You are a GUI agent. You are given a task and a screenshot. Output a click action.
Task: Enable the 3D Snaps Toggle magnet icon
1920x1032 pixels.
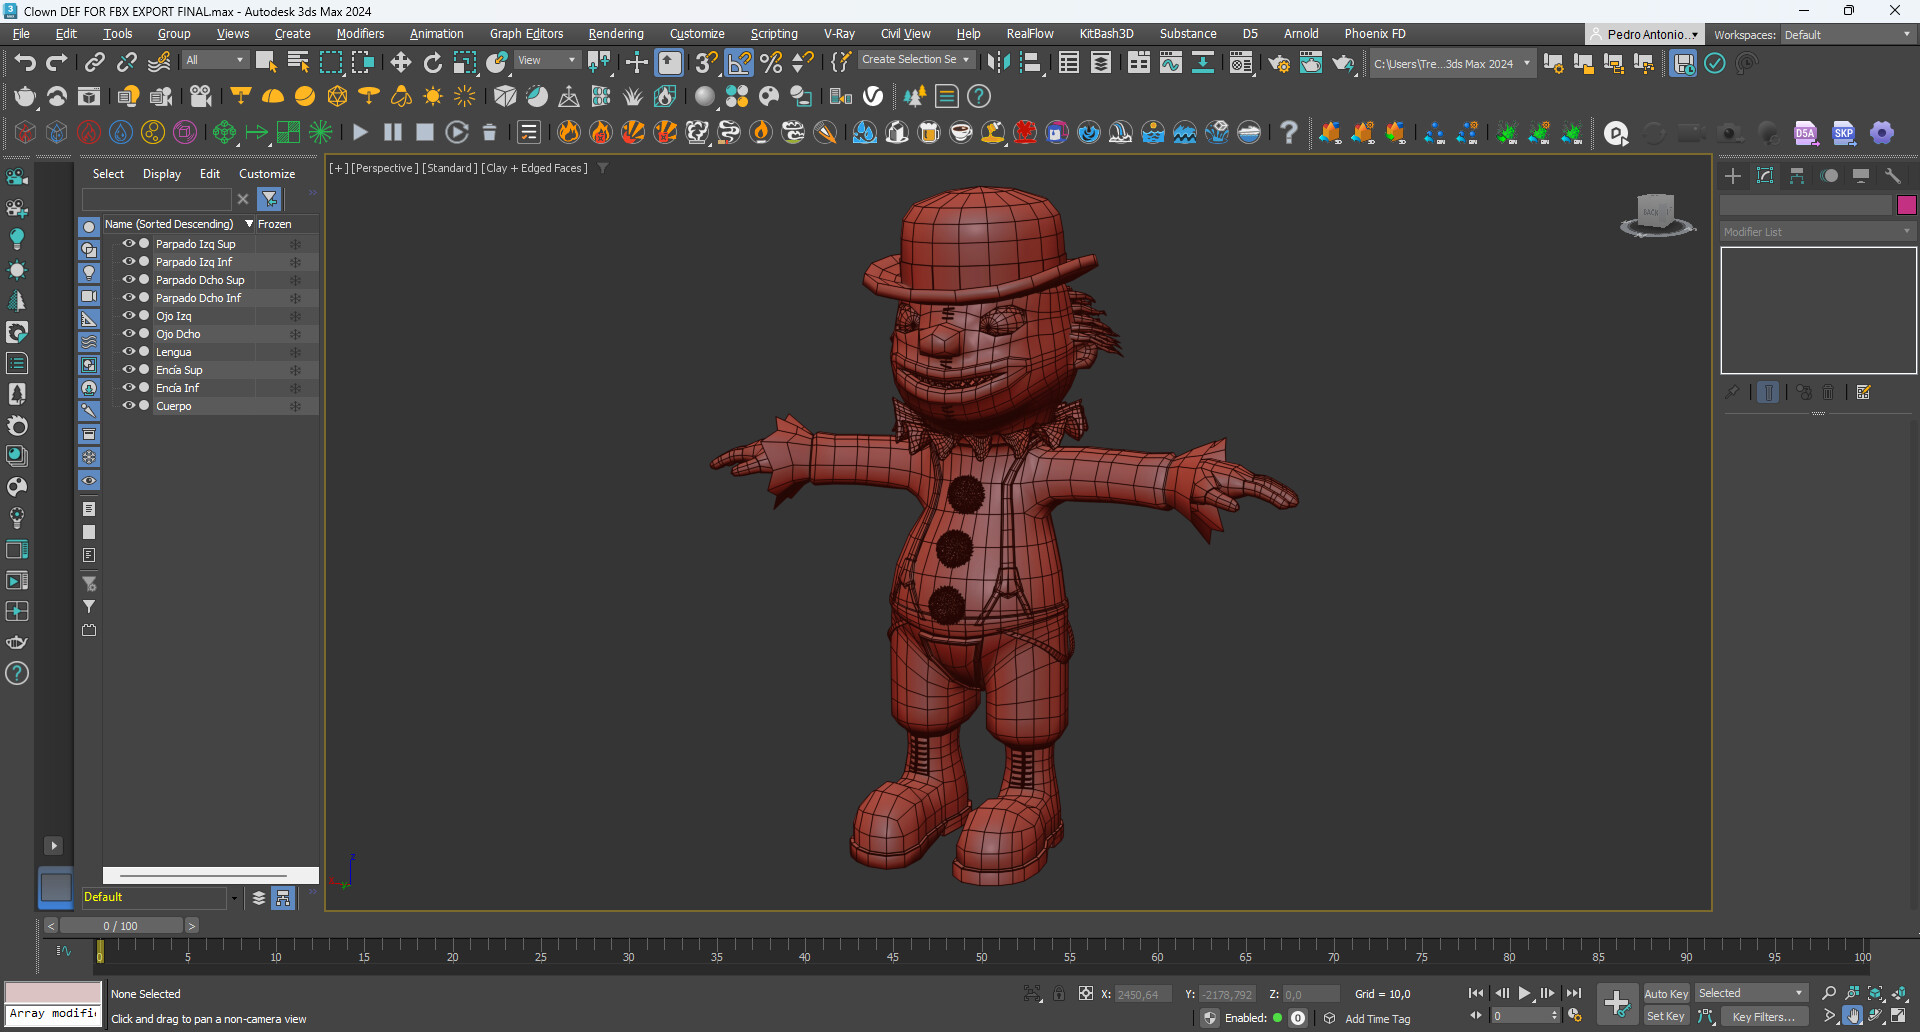click(706, 62)
